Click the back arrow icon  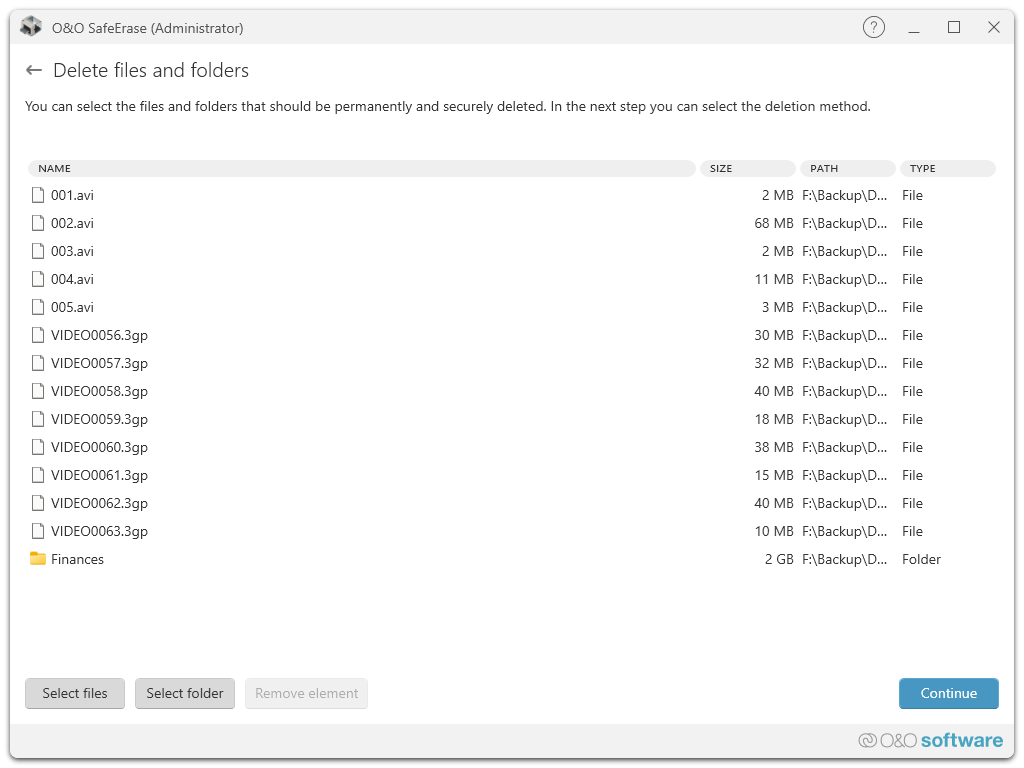coord(34,70)
